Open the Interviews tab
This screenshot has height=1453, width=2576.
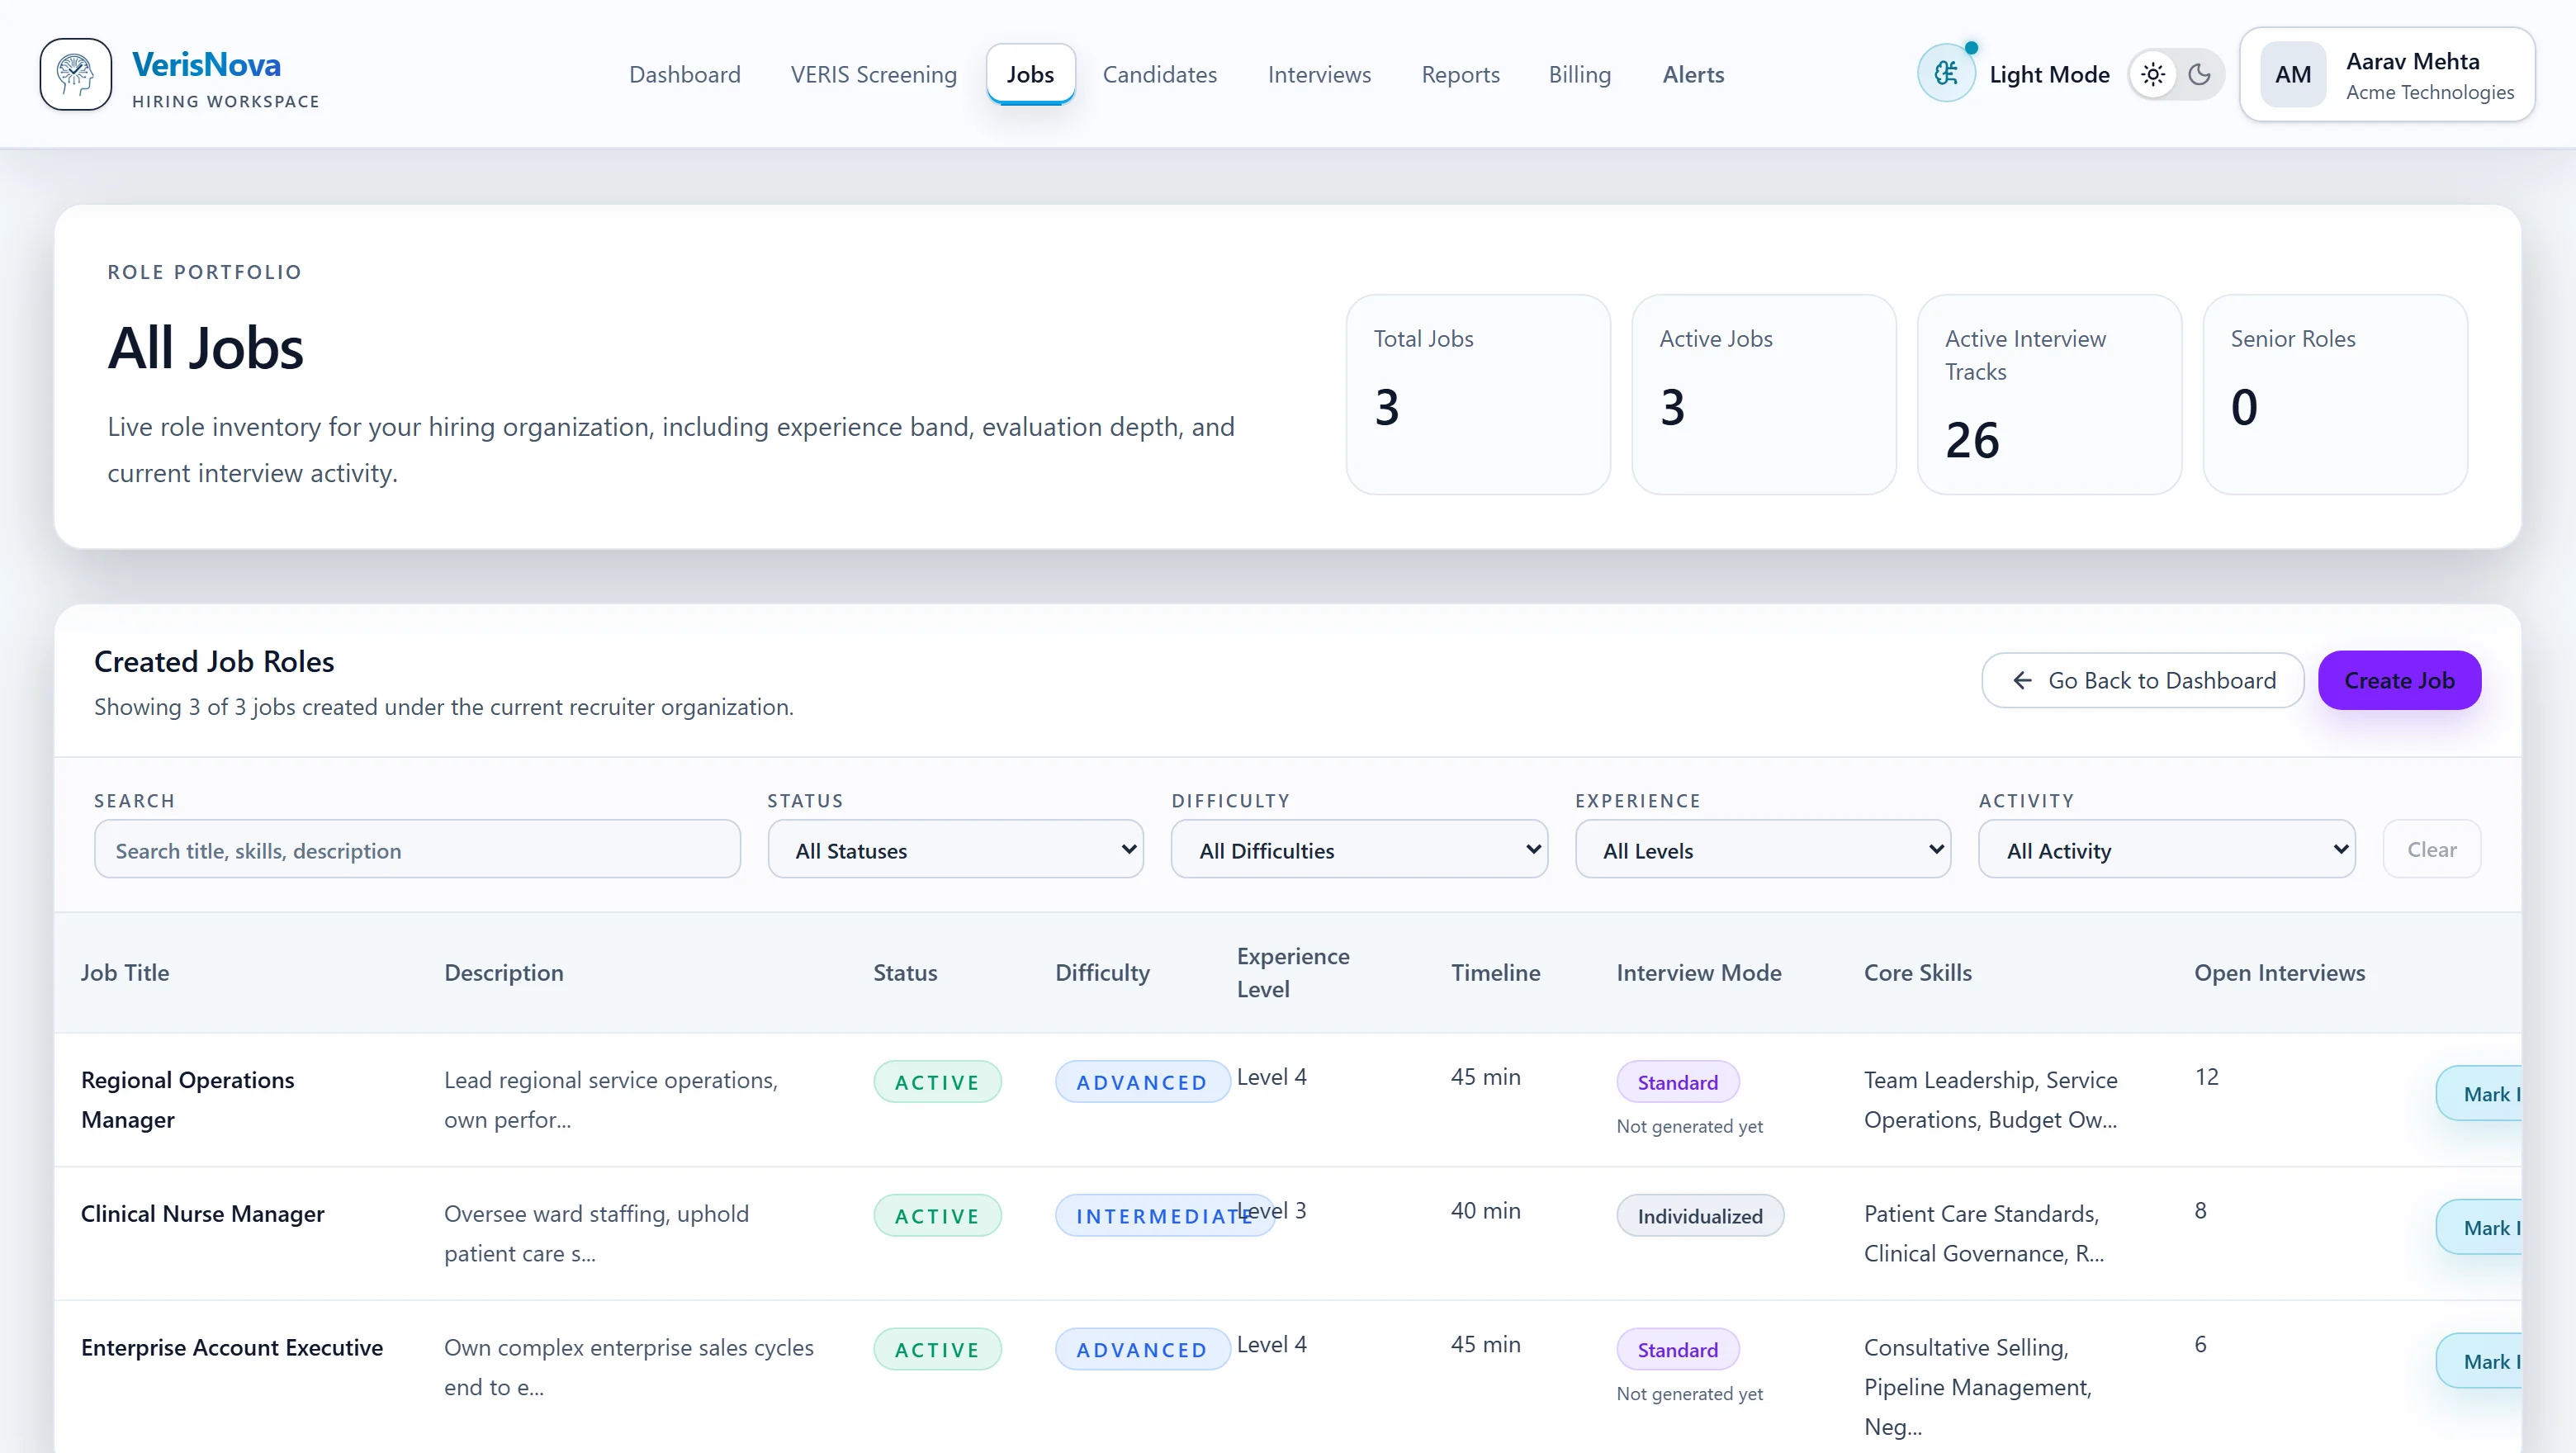pyautogui.click(x=1319, y=74)
